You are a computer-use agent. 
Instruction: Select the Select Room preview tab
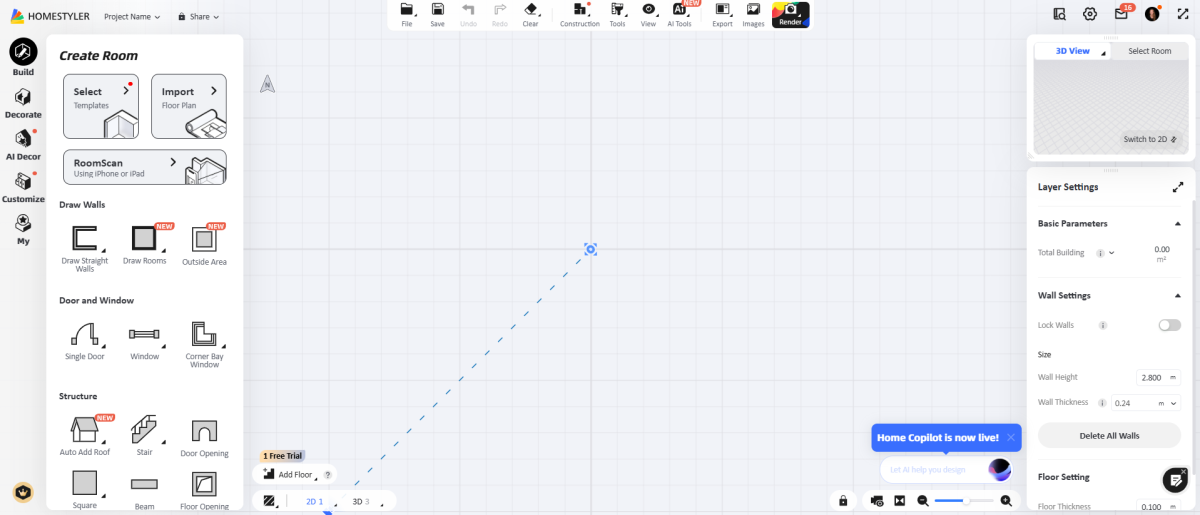[x=1150, y=51]
